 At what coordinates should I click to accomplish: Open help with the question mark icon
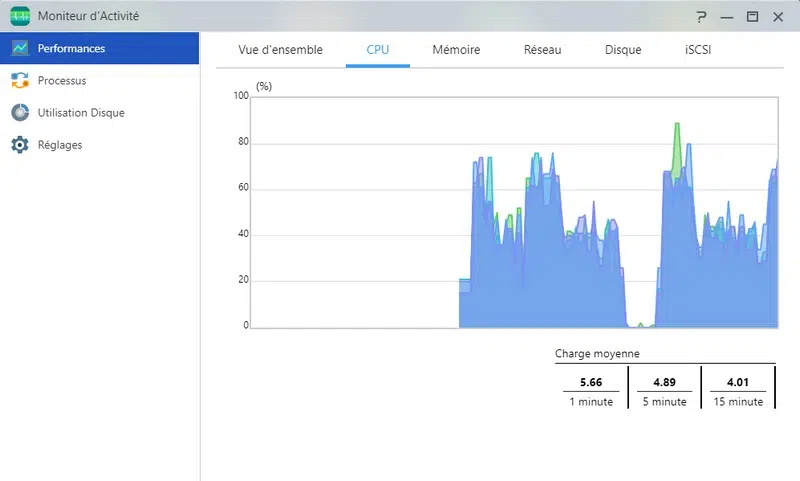click(x=702, y=17)
